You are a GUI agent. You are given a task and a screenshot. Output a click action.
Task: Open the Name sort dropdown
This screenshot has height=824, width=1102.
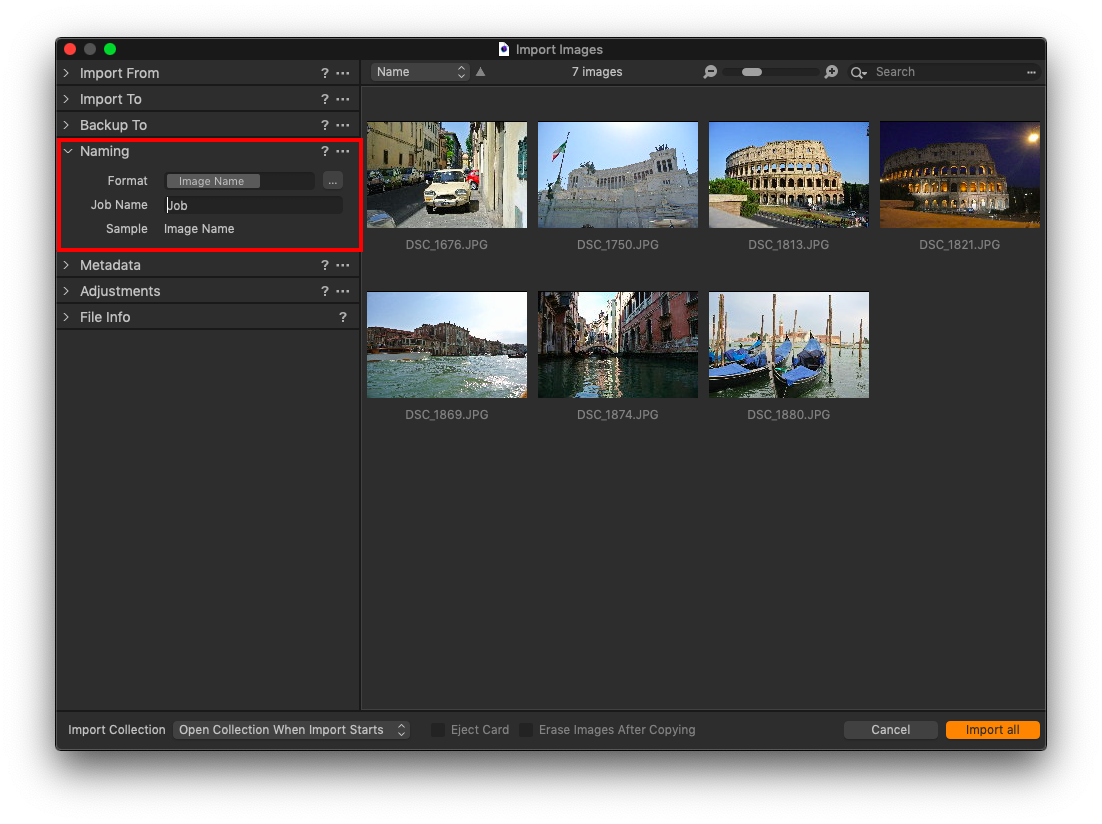420,72
